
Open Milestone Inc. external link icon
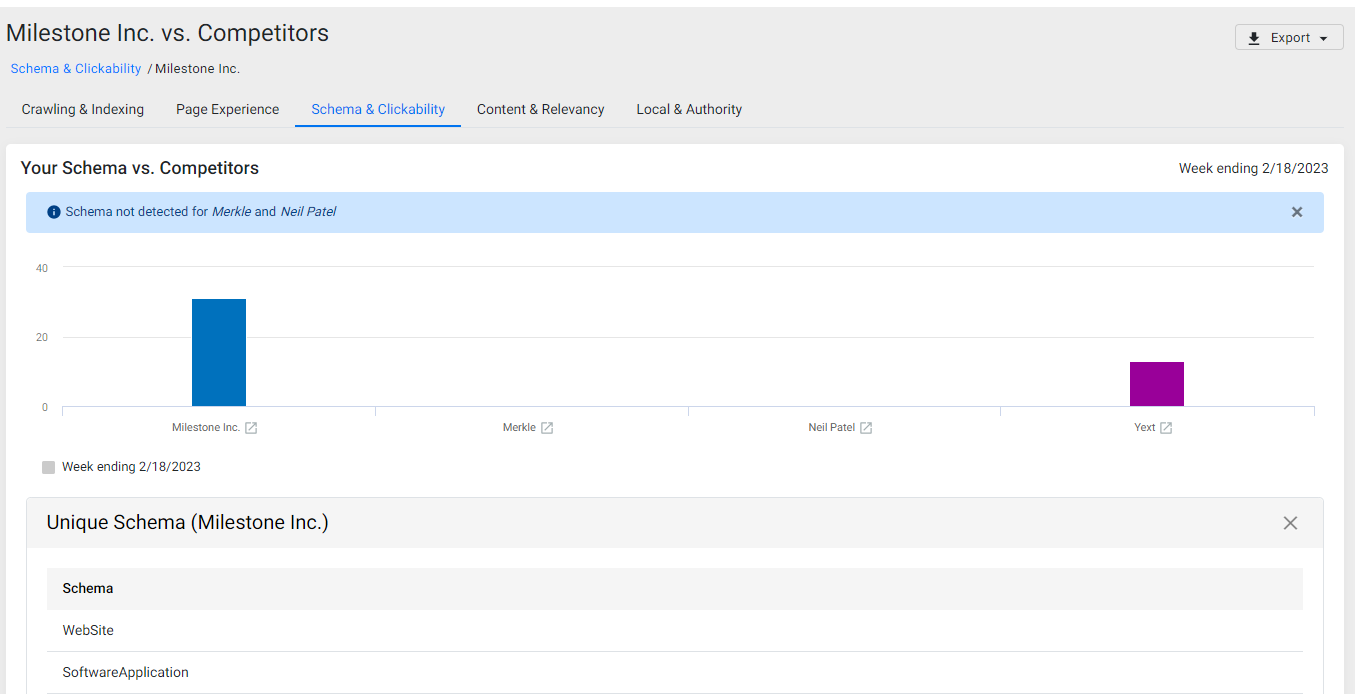pos(252,428)
